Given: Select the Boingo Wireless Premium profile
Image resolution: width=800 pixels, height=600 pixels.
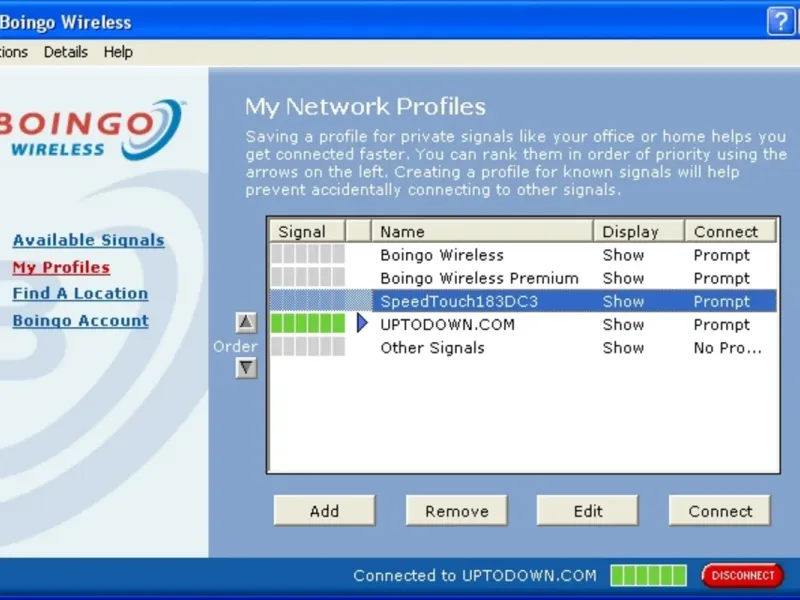Looking at the screenshot, I should tap(523, 278).
